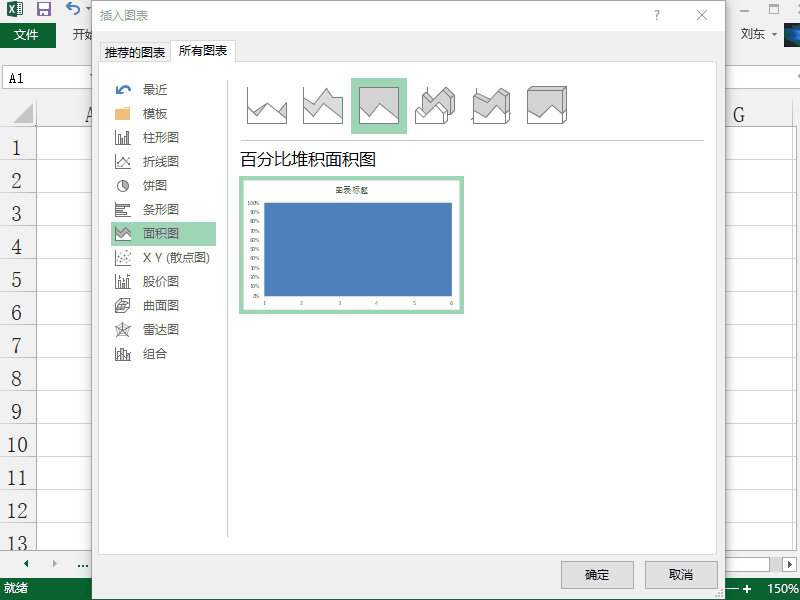Select the 折线图 line chart category
The width and height of the screenshot is (800, 600).
(163, 162)
